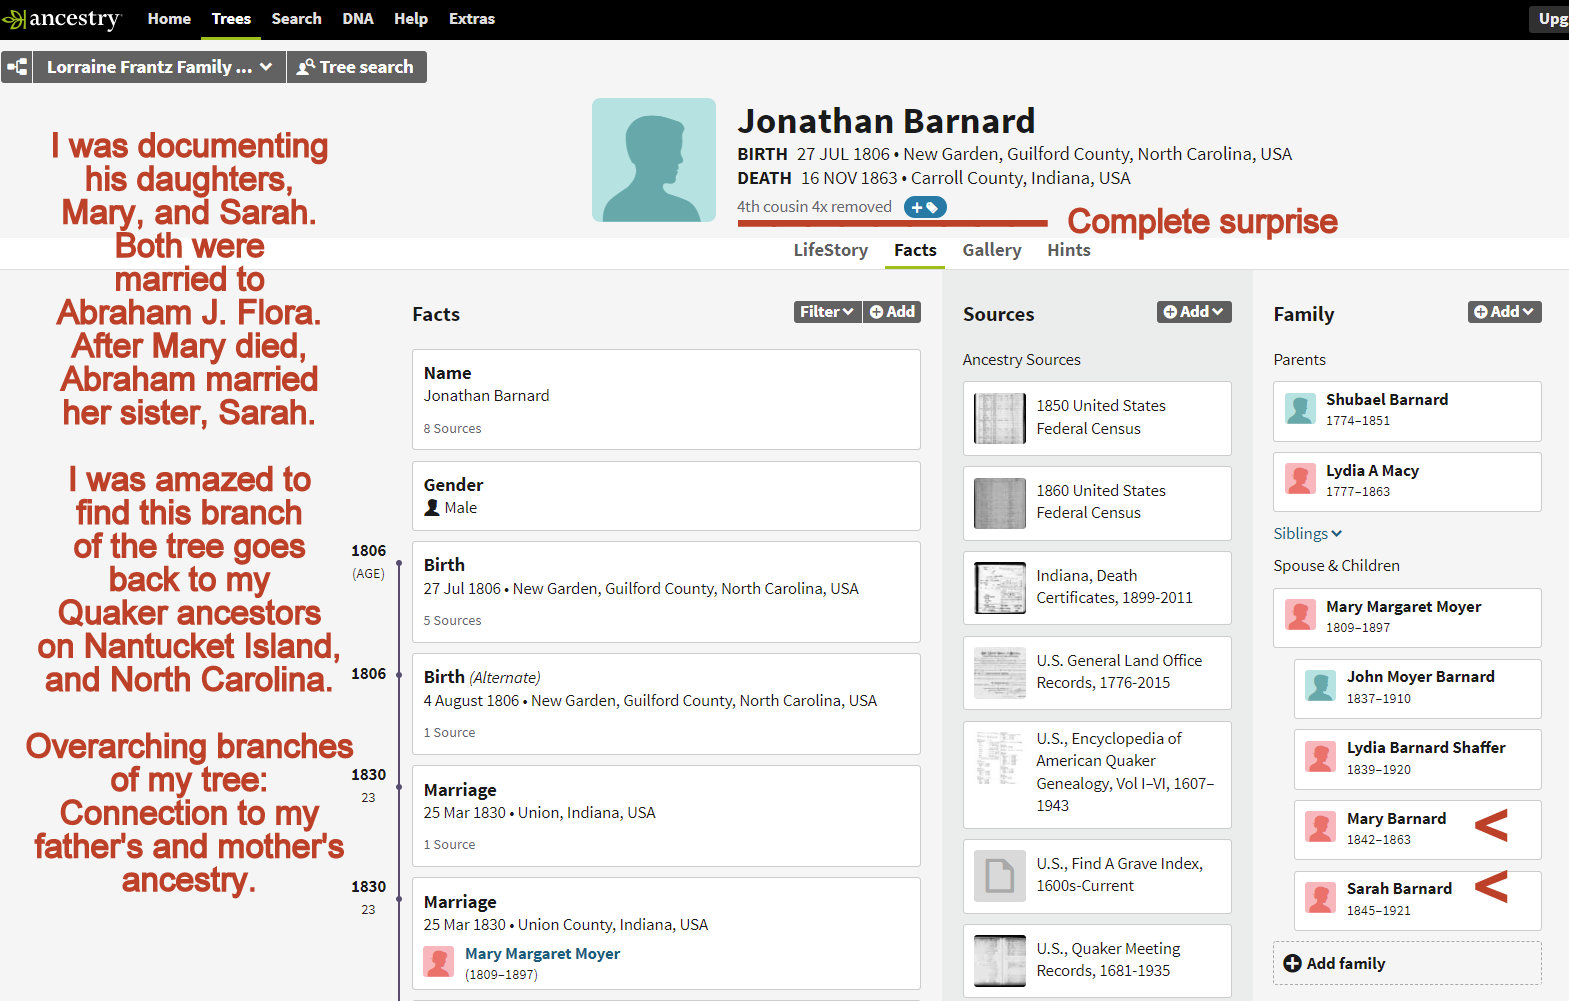
Task: Open the 1850 Federal Census source thumbnail
Action: tap(999, 418)
